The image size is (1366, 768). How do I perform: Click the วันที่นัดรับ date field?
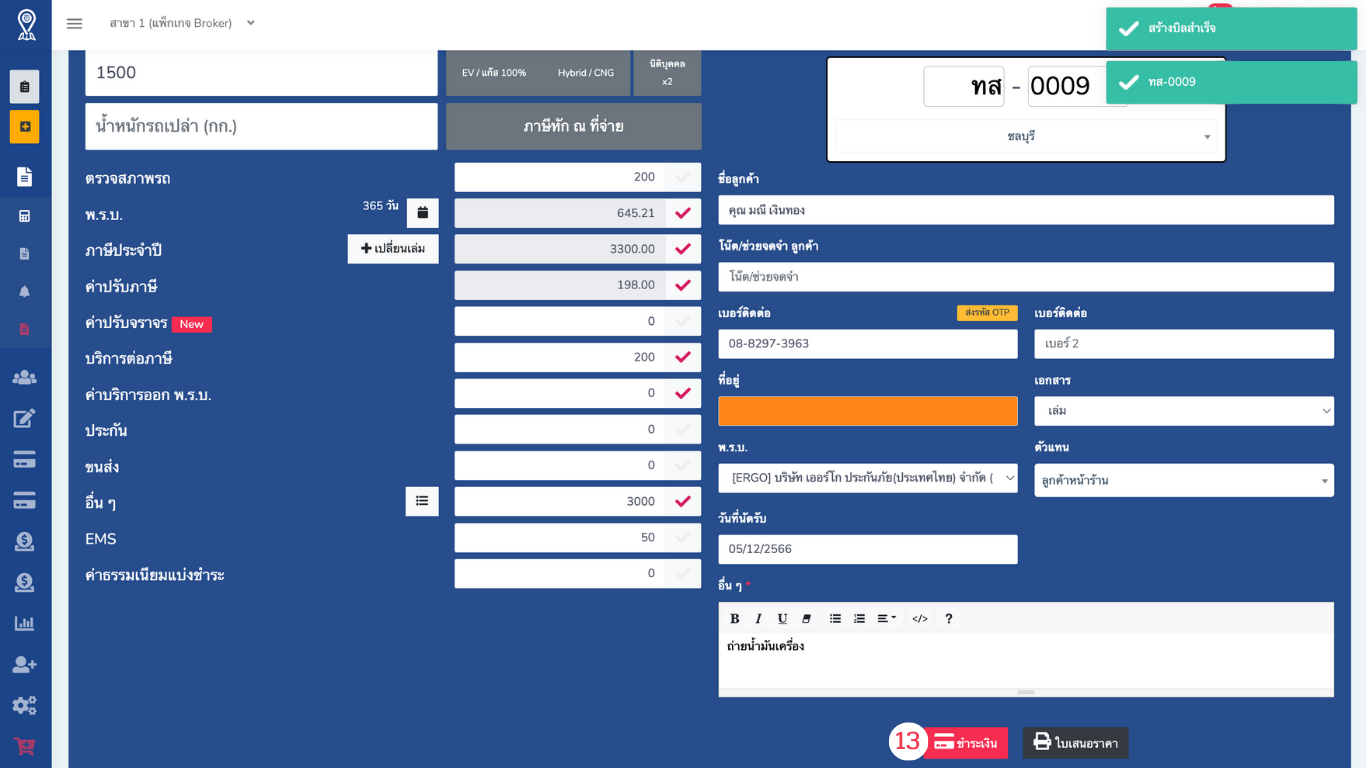(868, 549)
